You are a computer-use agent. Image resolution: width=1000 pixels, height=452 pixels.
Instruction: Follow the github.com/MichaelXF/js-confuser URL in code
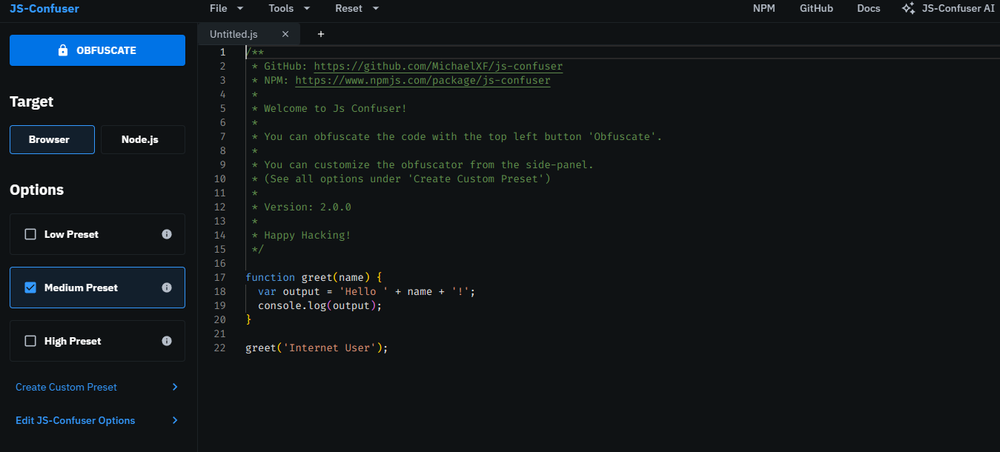(x=438, y=66)
